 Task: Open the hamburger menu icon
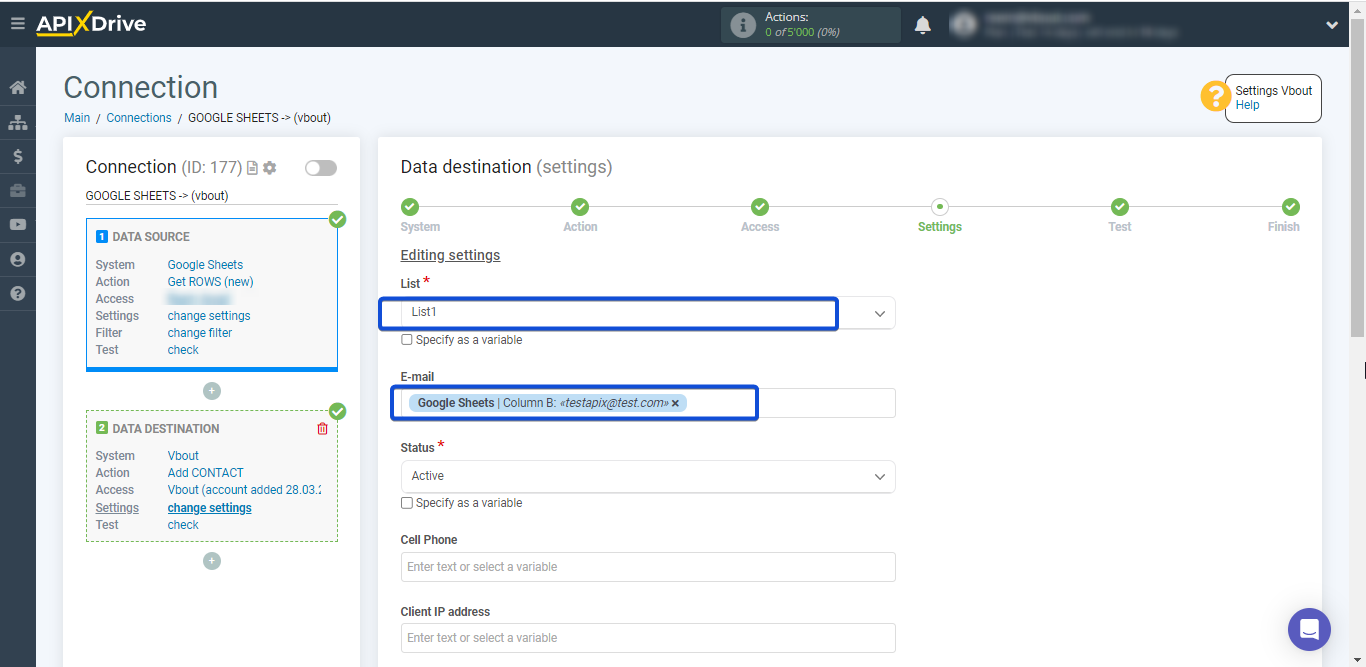pos(17,24)
